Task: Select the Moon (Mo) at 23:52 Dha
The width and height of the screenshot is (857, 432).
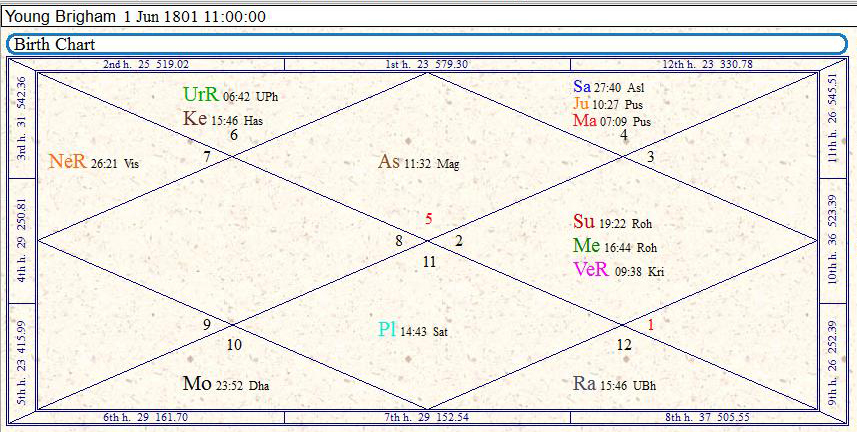Action: coord(197,384)
